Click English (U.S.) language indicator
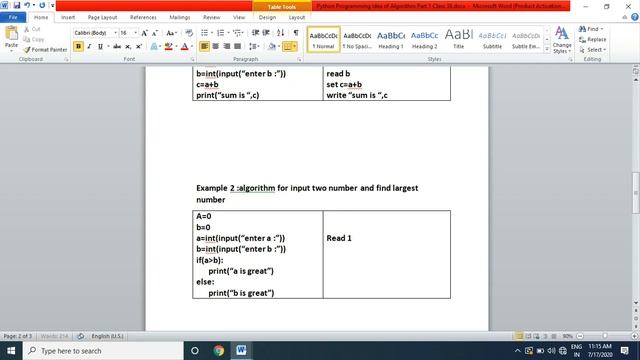This screenshot has width=640, height=360. click(x=107, y=336)
